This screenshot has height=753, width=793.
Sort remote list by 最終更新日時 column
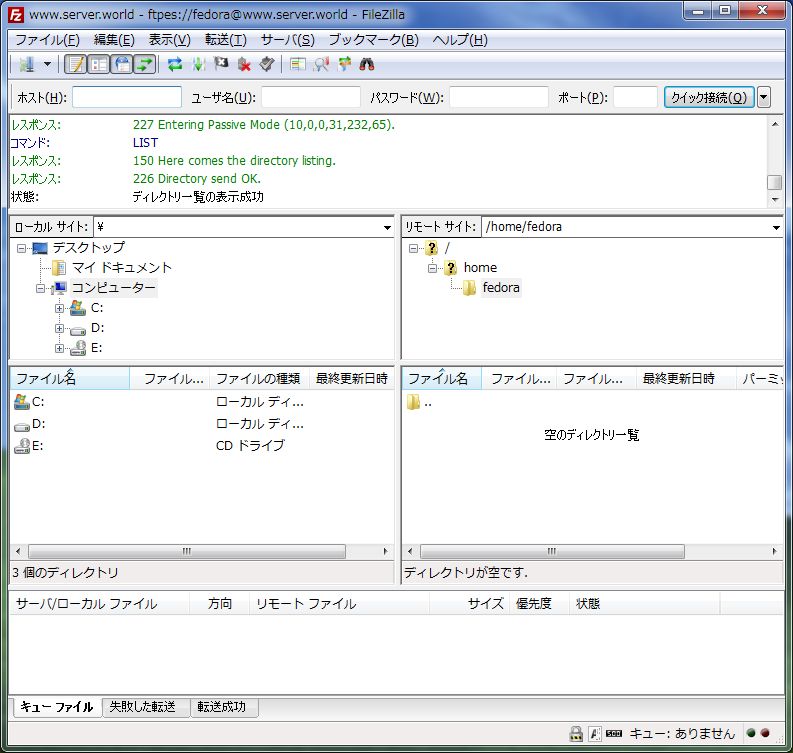click(685, 378)
